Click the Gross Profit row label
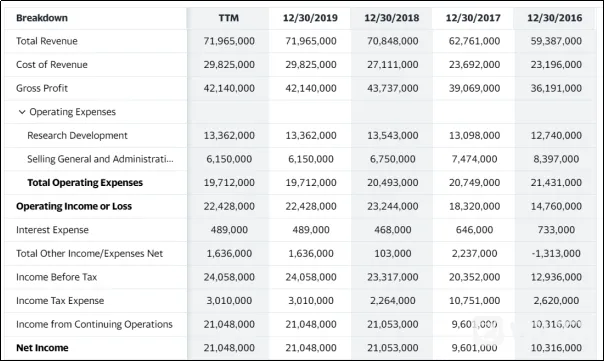The height and width of the screenshot is (361, 604). pos(42,88)
